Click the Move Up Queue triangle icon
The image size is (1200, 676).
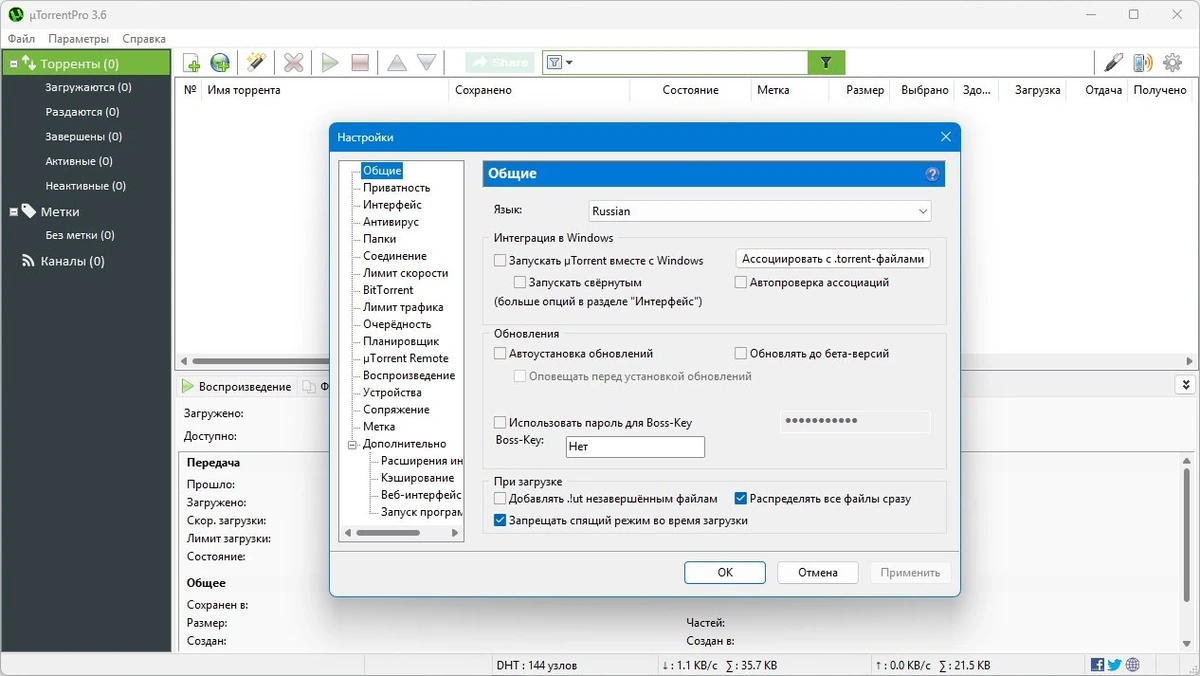click(397, 63)
